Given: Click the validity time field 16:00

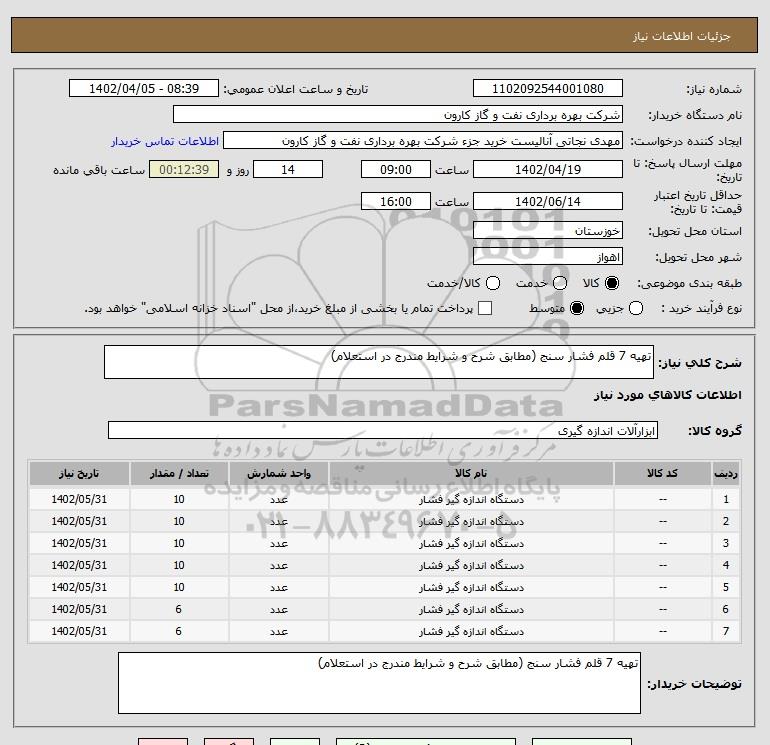Looking at the screenshot, I should point(396,201).
